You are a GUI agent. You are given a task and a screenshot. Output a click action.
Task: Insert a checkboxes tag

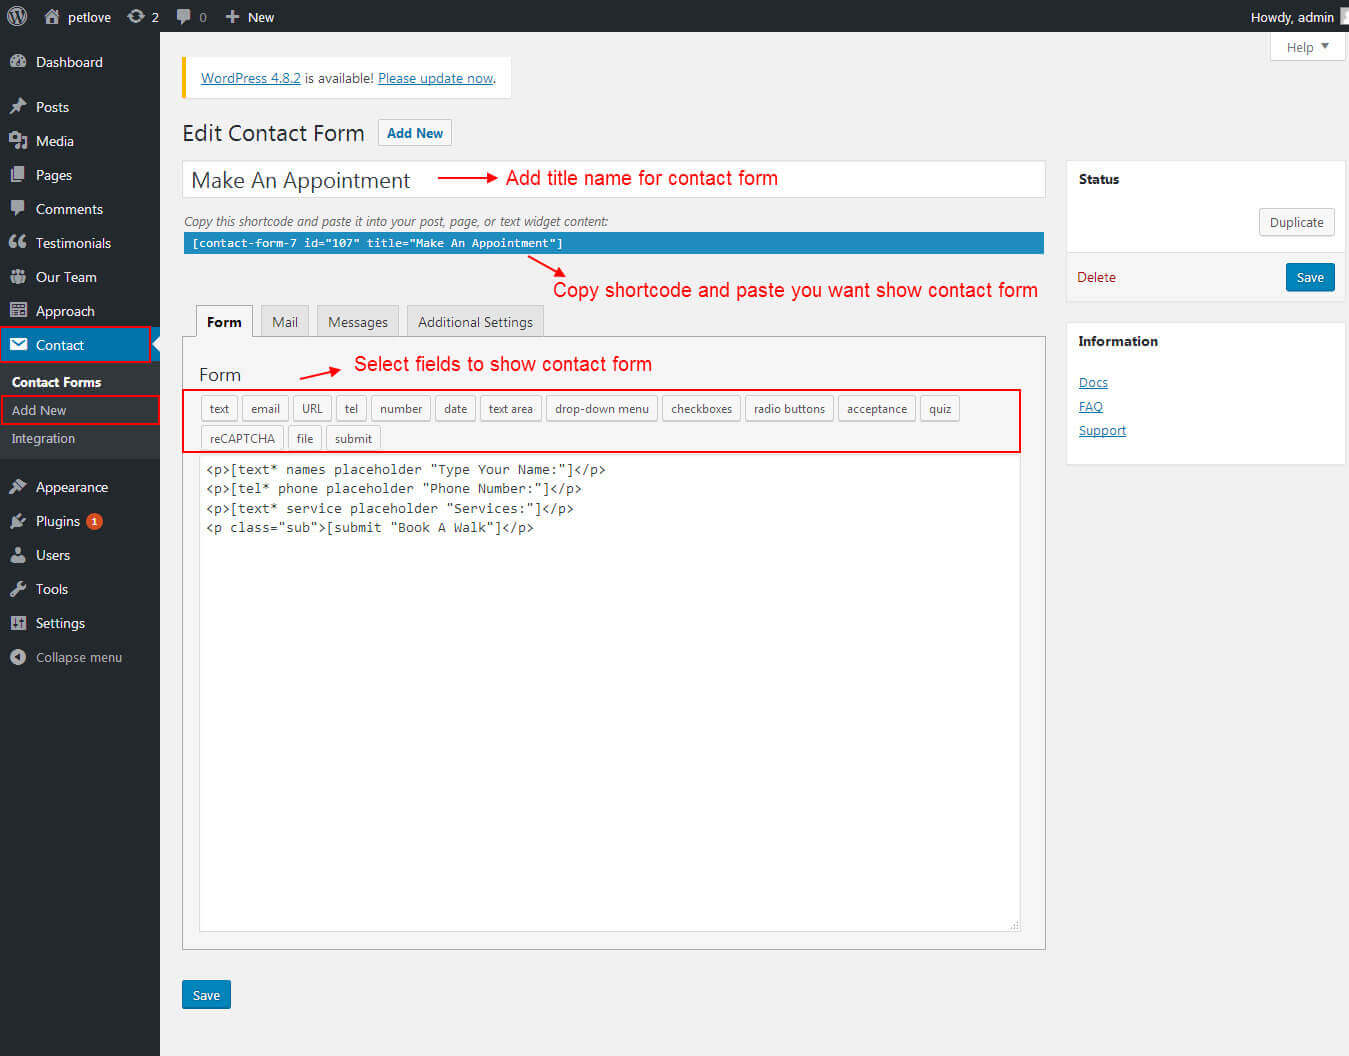point(701,408)
